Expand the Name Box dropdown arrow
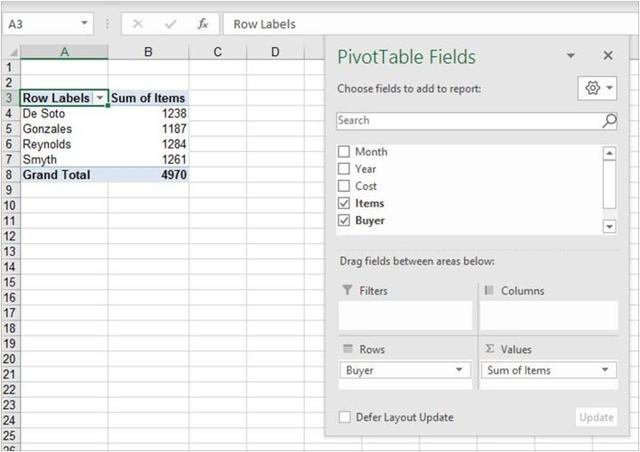640x452 pixels. click(x=82, y=24)
